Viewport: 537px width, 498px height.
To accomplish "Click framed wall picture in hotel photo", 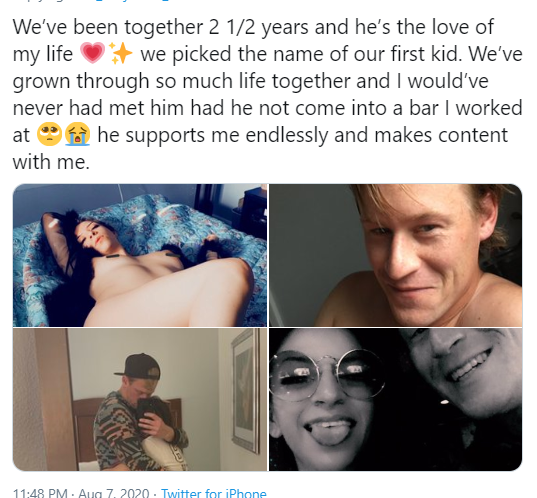I will tap(246, 390).
